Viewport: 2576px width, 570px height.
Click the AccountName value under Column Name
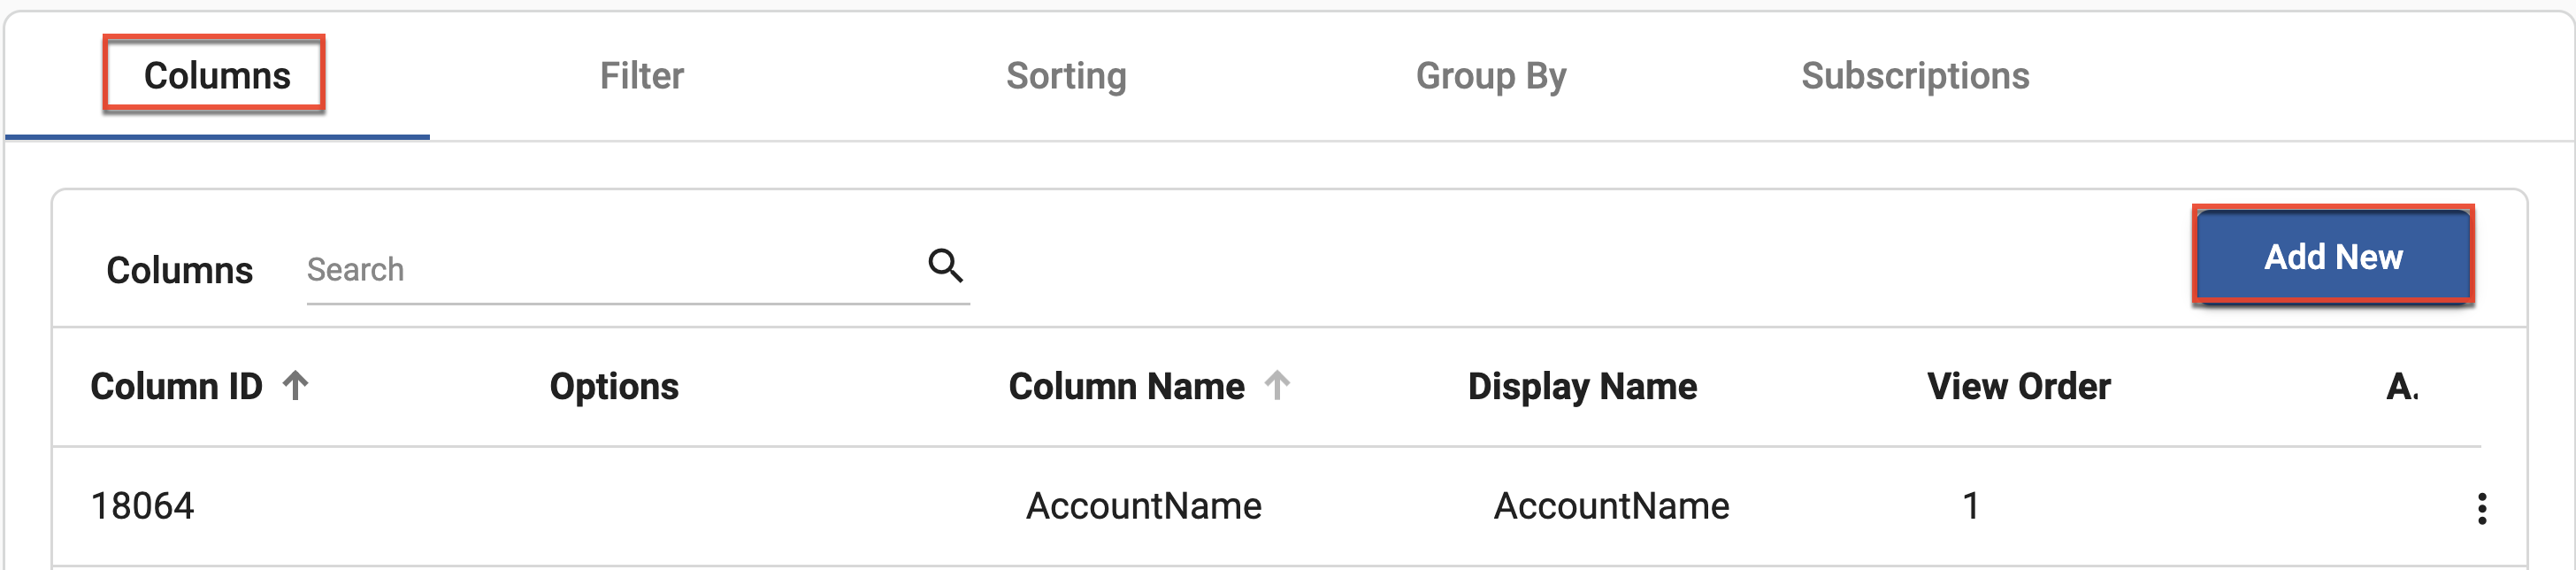pos(1145,506)
